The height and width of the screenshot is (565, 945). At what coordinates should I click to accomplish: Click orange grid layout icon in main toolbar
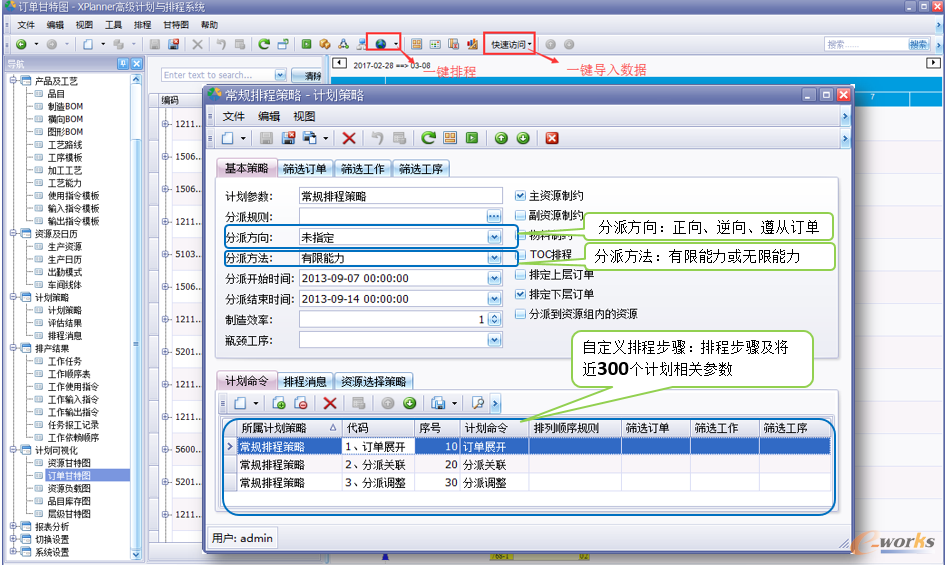416,44
